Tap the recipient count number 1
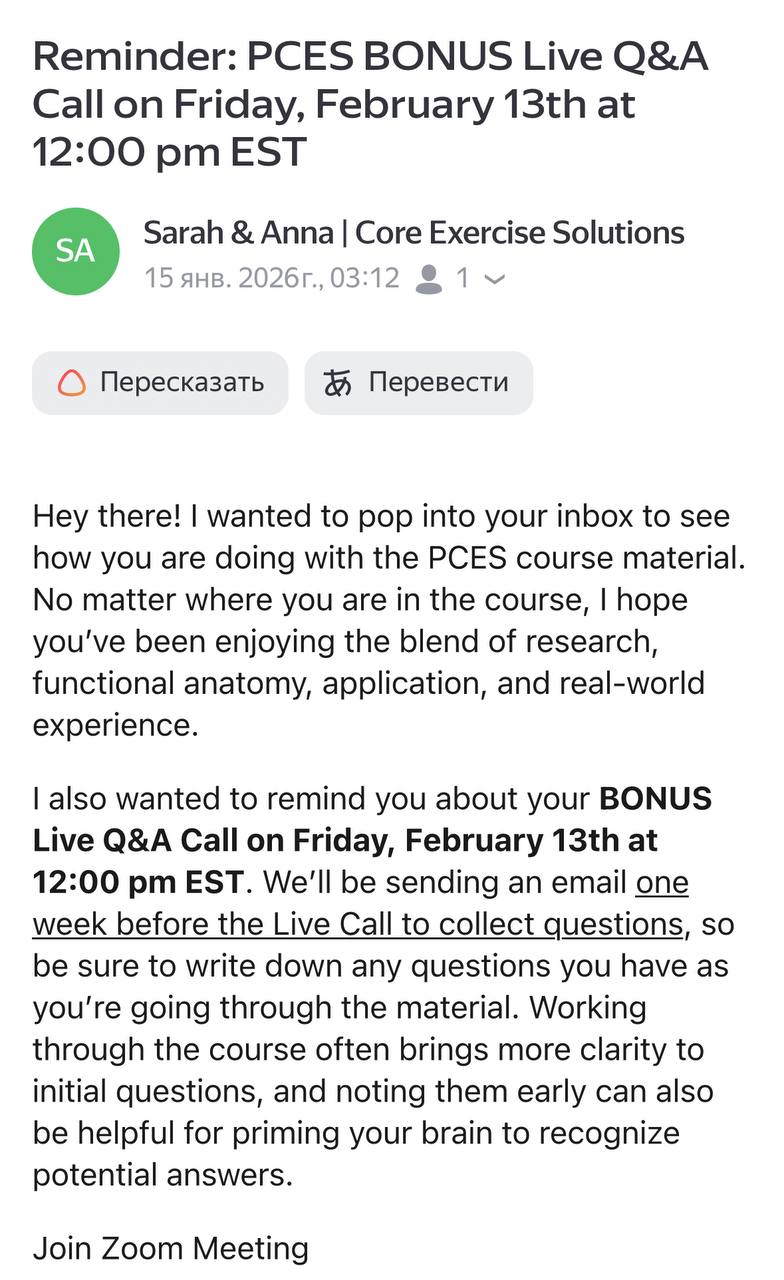Image resolution: width=784 pixels, height=1280 pixels. tap(463, 278)
